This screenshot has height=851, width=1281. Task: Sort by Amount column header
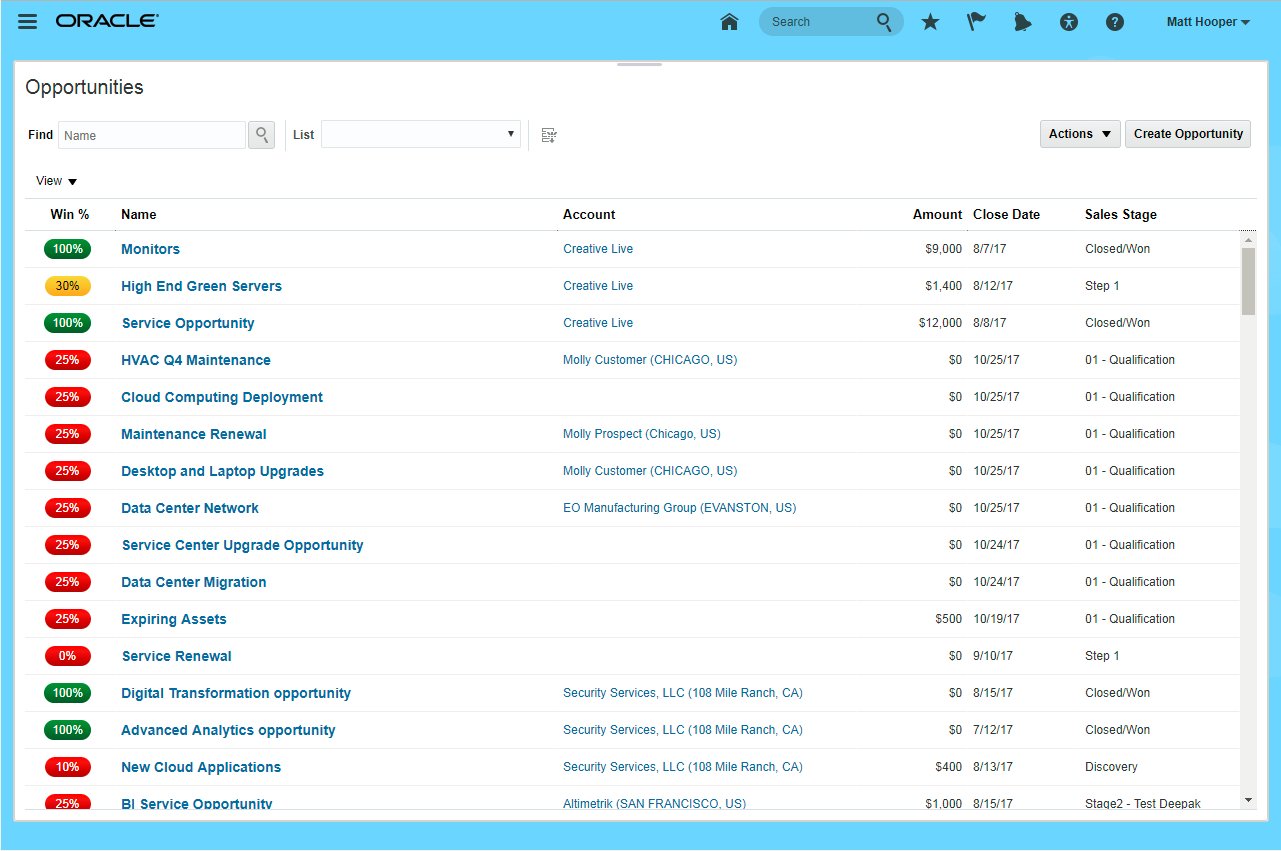point(937,214)
